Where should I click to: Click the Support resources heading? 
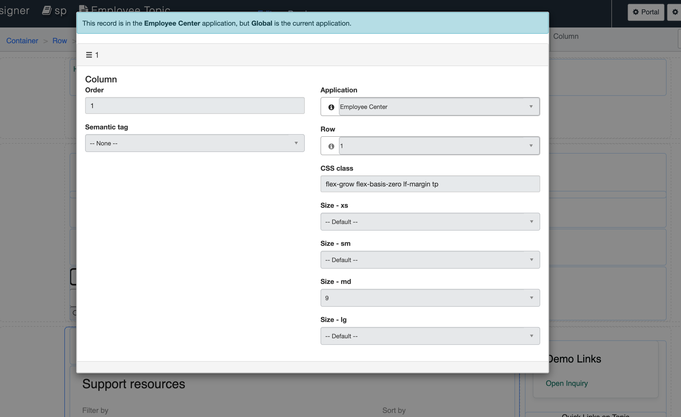coord(134,384)
